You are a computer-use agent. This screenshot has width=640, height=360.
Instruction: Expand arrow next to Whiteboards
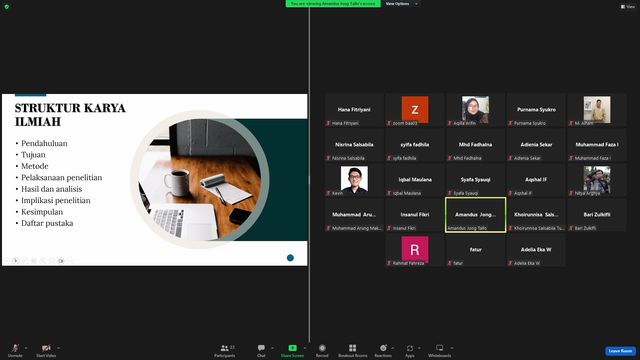tap(452, 348)
